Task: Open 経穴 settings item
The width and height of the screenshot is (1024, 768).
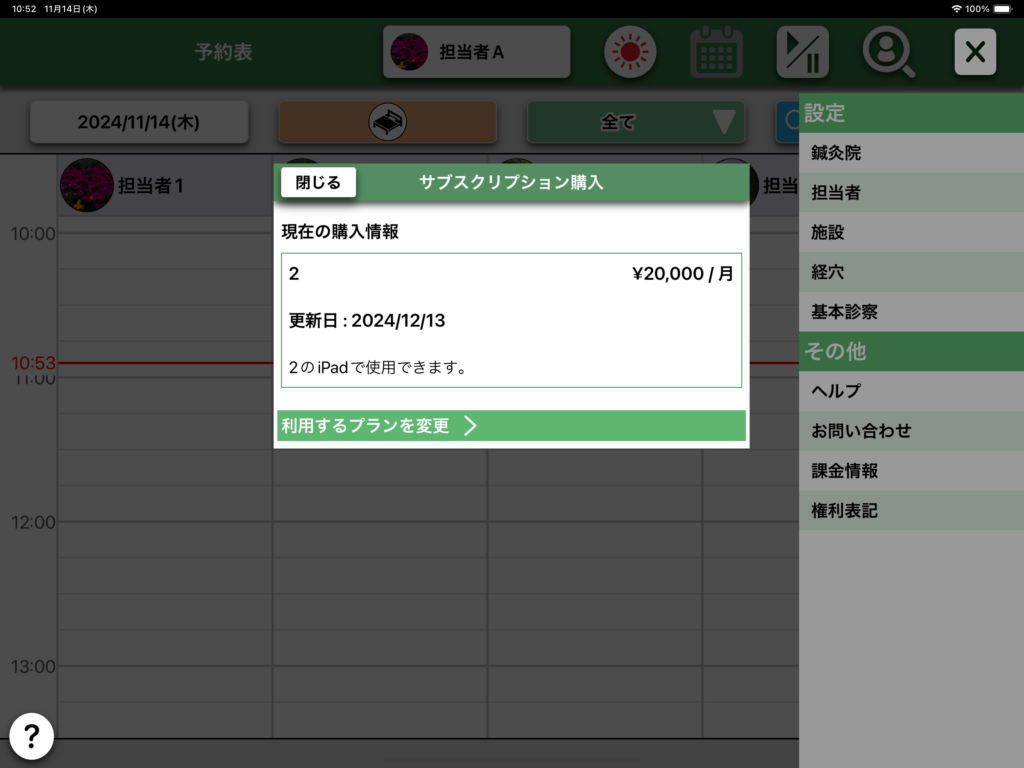Action: [911, 272]
